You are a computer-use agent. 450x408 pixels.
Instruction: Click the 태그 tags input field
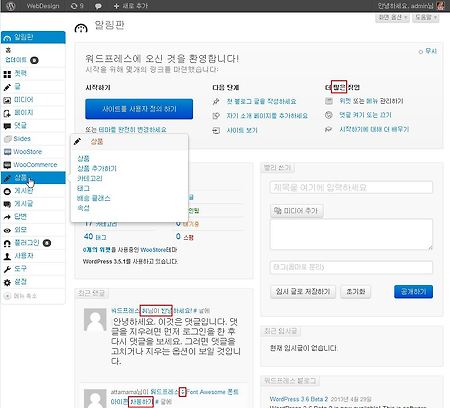click(351, 267)
